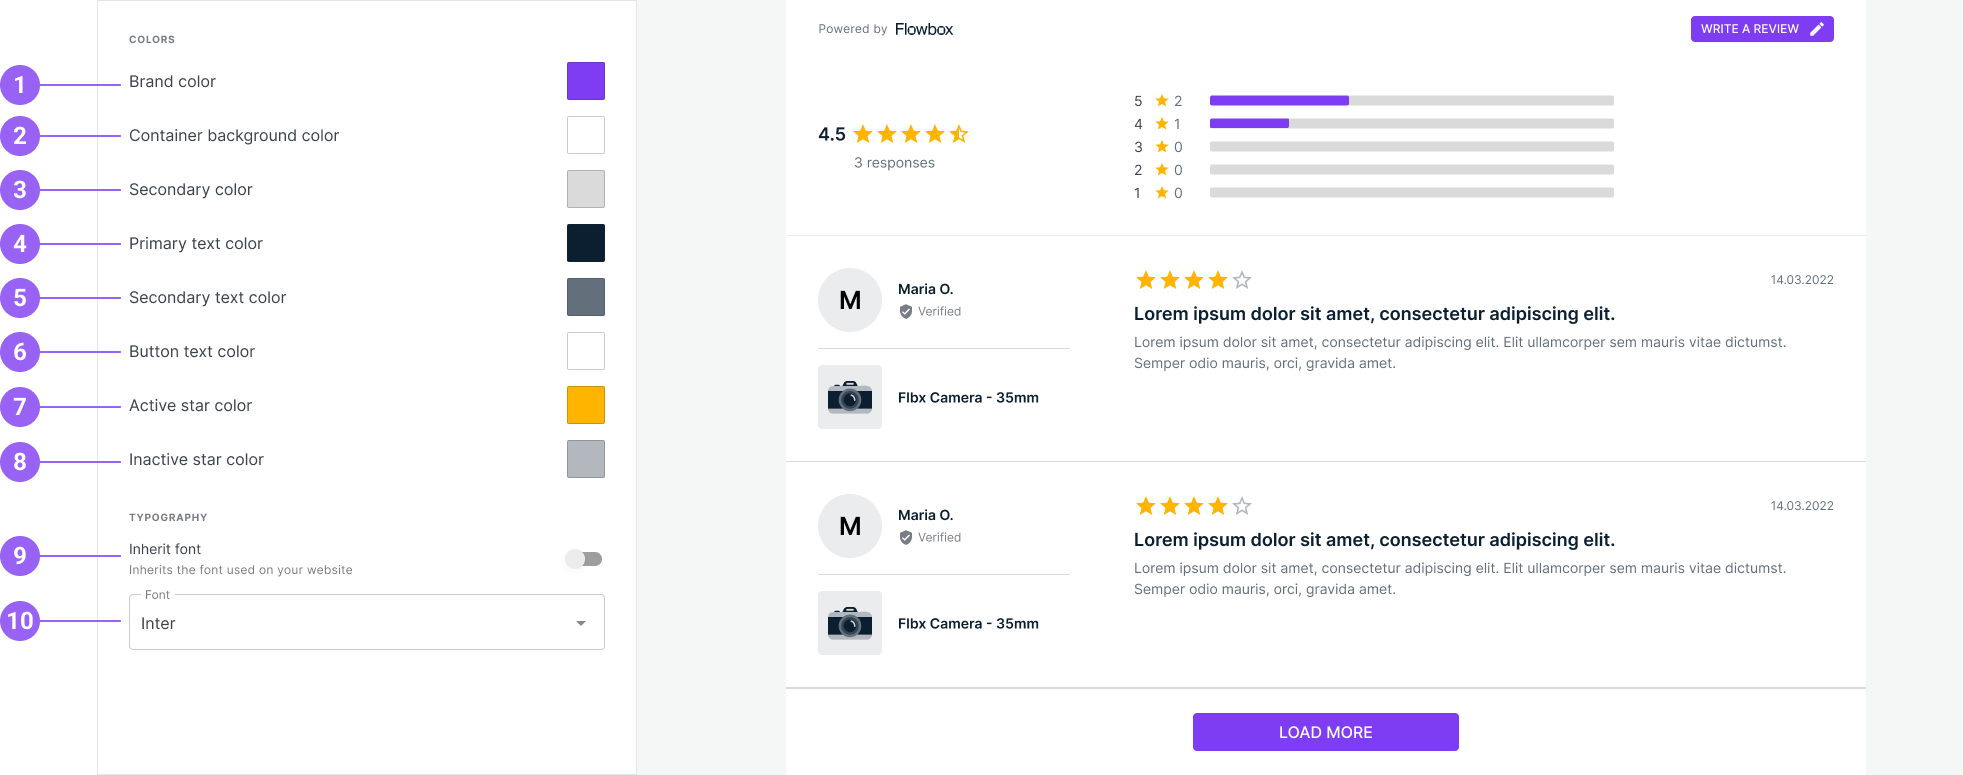Screen dimensions: 1963x775
Task: Click the first review's M avatar
Action: (850, 300)
